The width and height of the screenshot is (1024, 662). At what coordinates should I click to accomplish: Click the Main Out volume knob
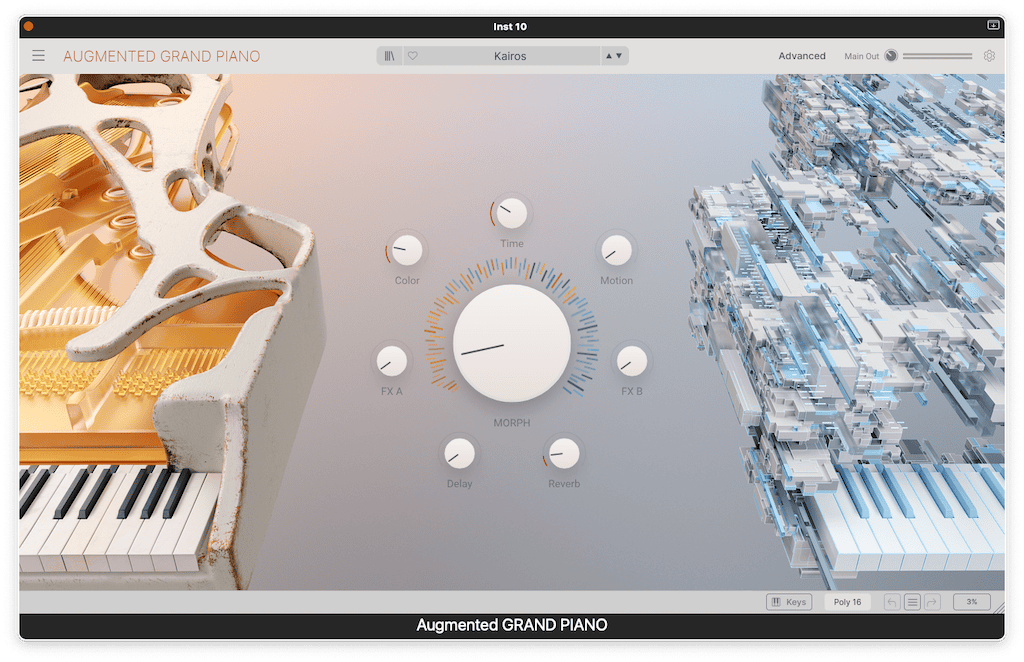click(891, 56)
